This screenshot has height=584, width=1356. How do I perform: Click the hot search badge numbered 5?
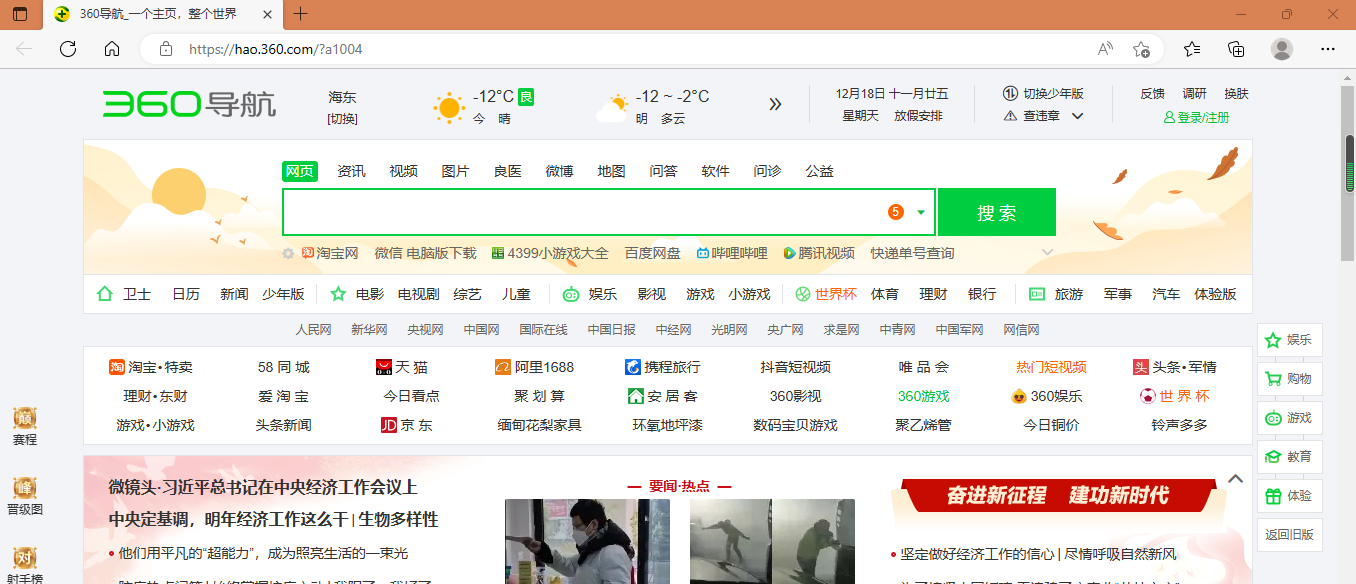[895, 212]
